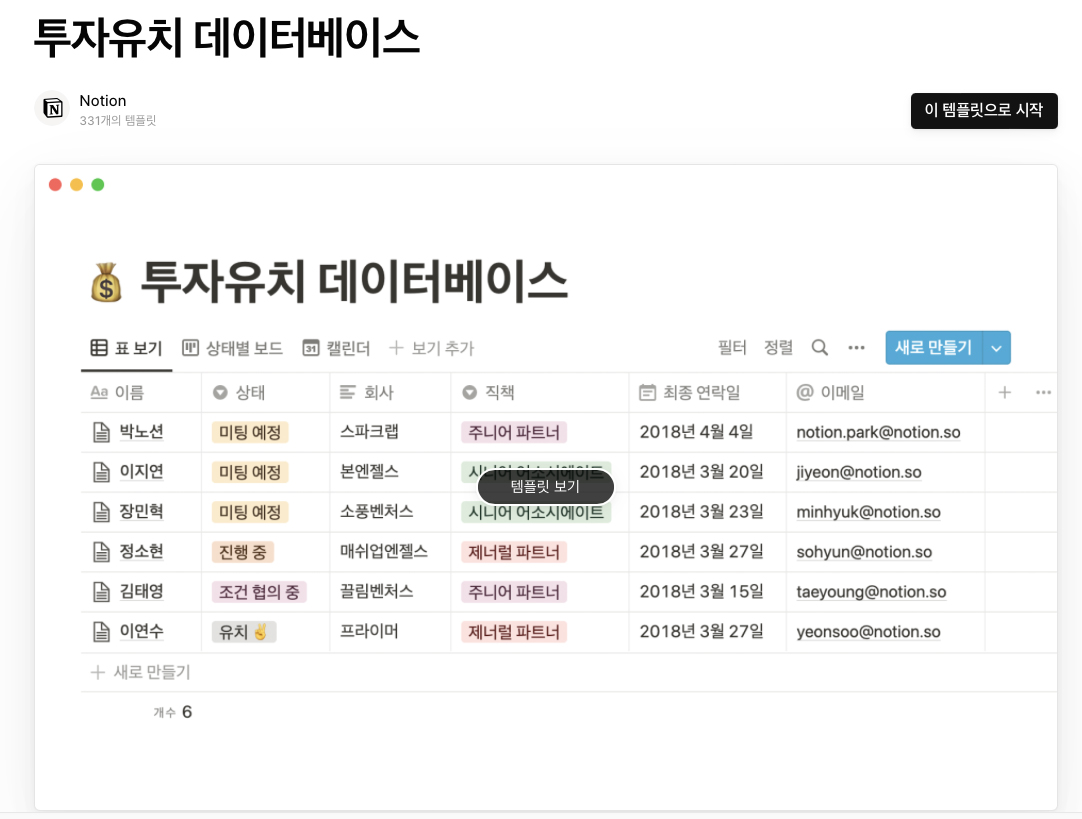The height and width of the screenshot is (819, 1082).
Task: Open the 이메일 column header menu
Action: click(885, 393)
